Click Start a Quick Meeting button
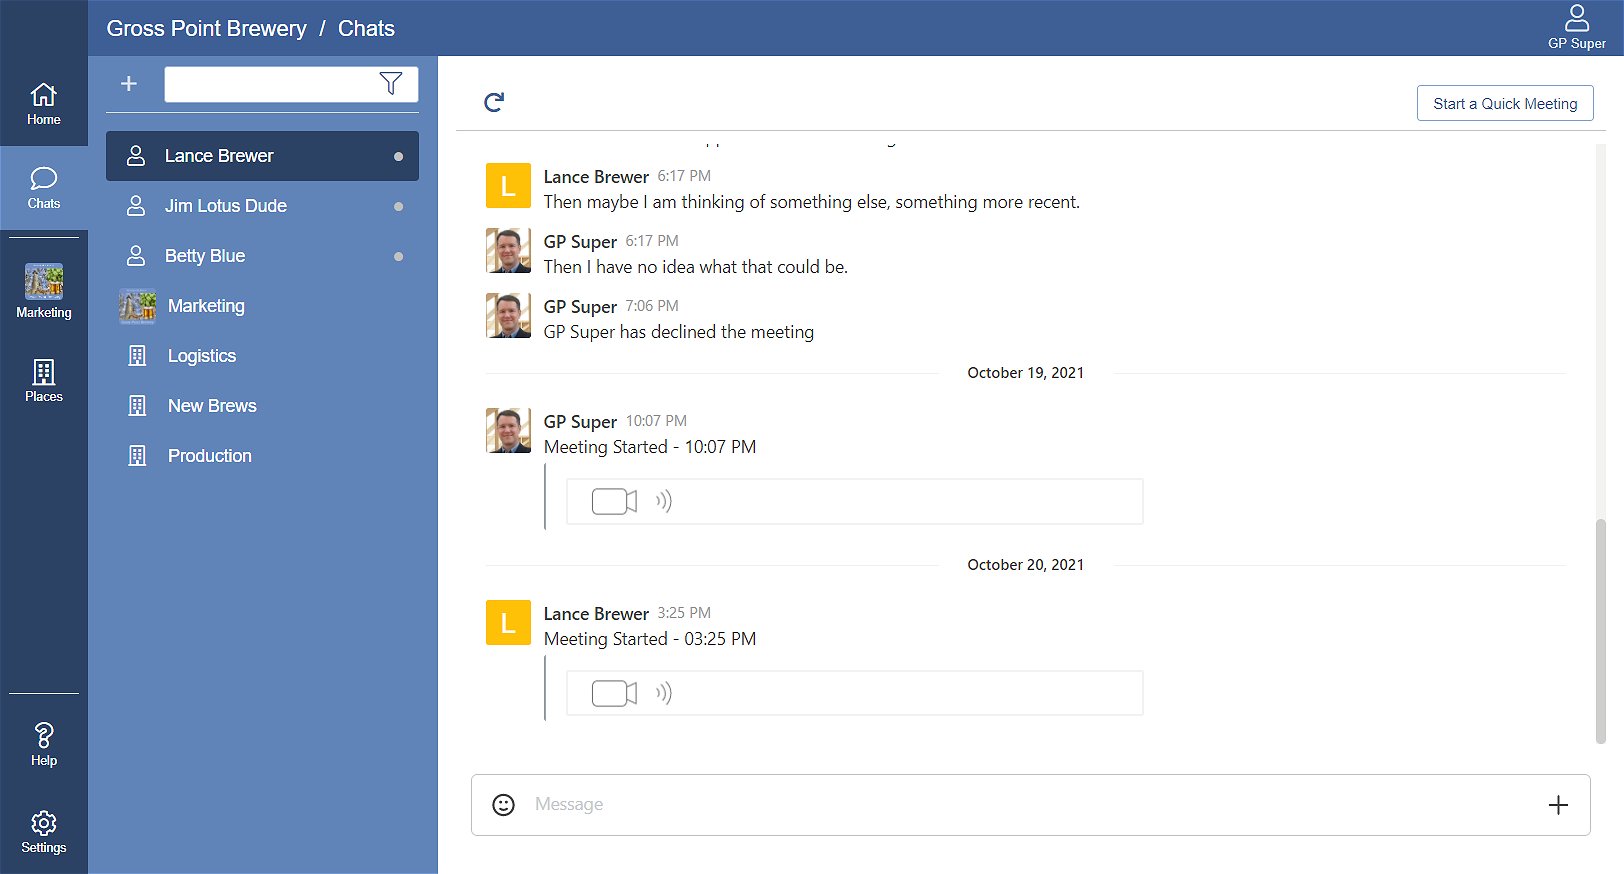 tap(1505, 103)
